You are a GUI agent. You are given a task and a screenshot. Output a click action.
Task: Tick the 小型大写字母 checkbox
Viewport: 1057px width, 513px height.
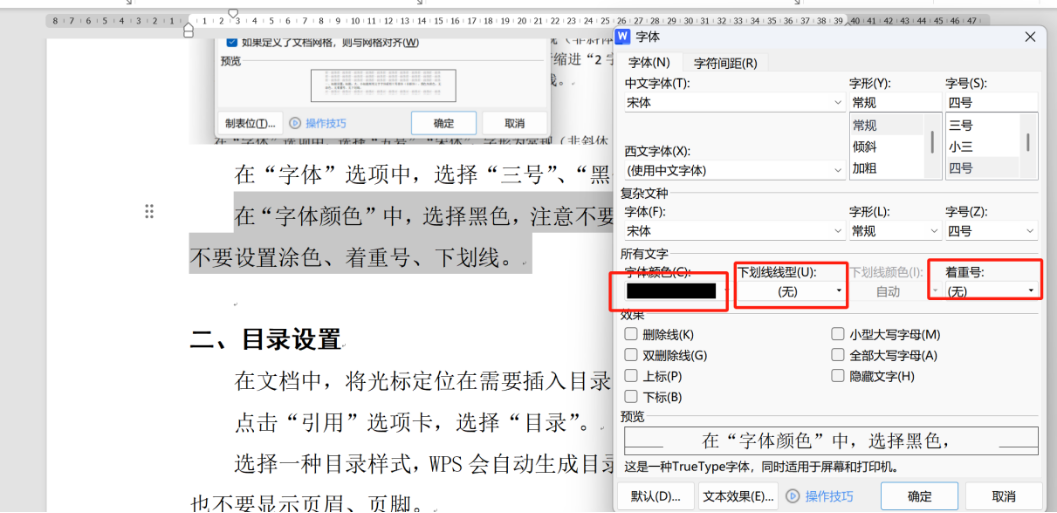click(x=839, y=335)
